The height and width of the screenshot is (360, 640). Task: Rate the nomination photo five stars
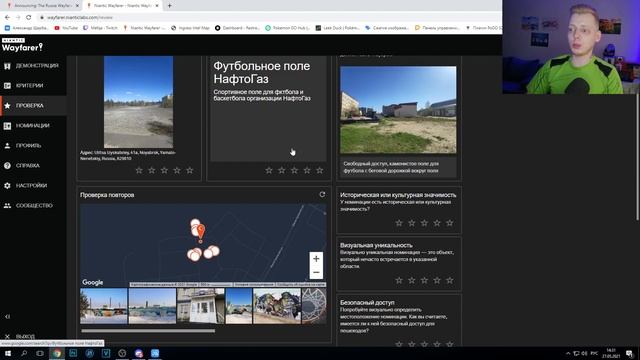(x=190, y=171)
